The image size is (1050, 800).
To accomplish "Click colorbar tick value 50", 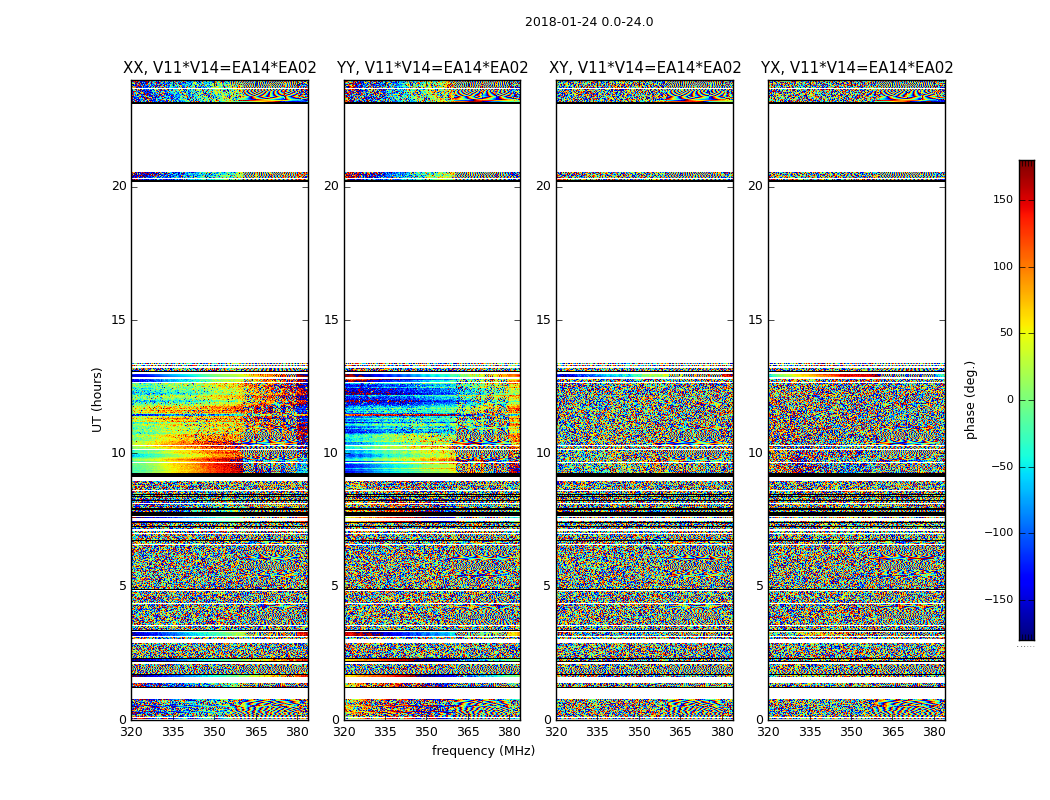I will click(x=1006, y=333).
